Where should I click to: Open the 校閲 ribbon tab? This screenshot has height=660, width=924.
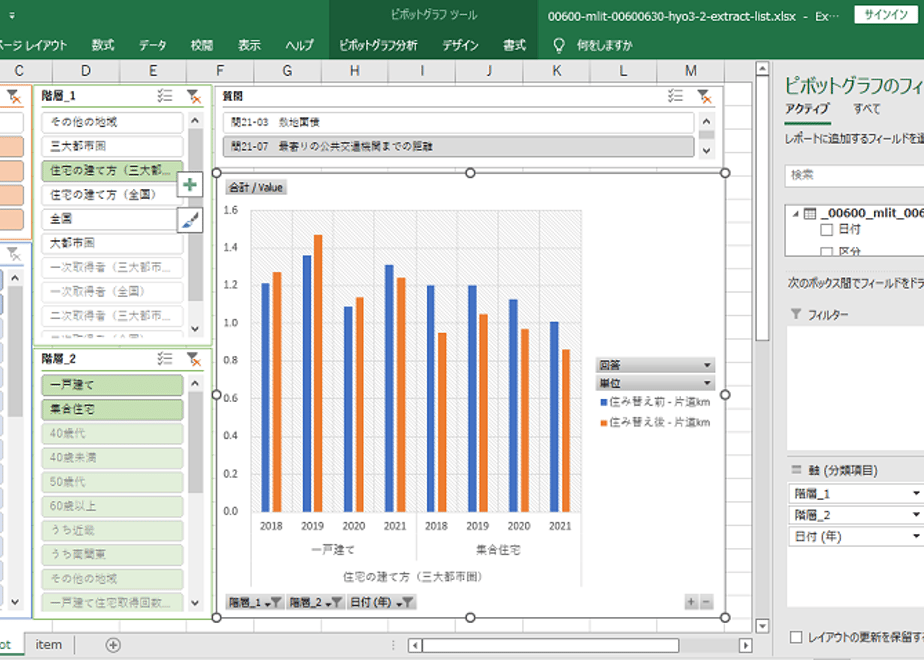(202, 45)
